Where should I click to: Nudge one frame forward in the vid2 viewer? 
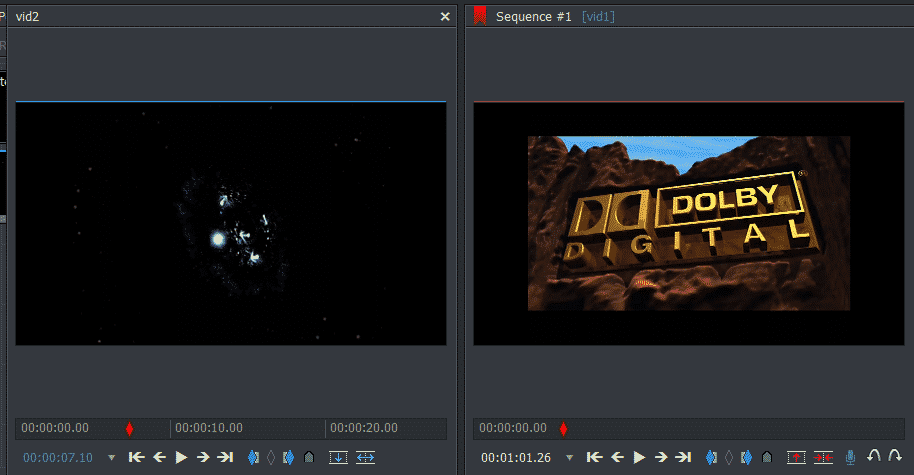tap(203, 458)
